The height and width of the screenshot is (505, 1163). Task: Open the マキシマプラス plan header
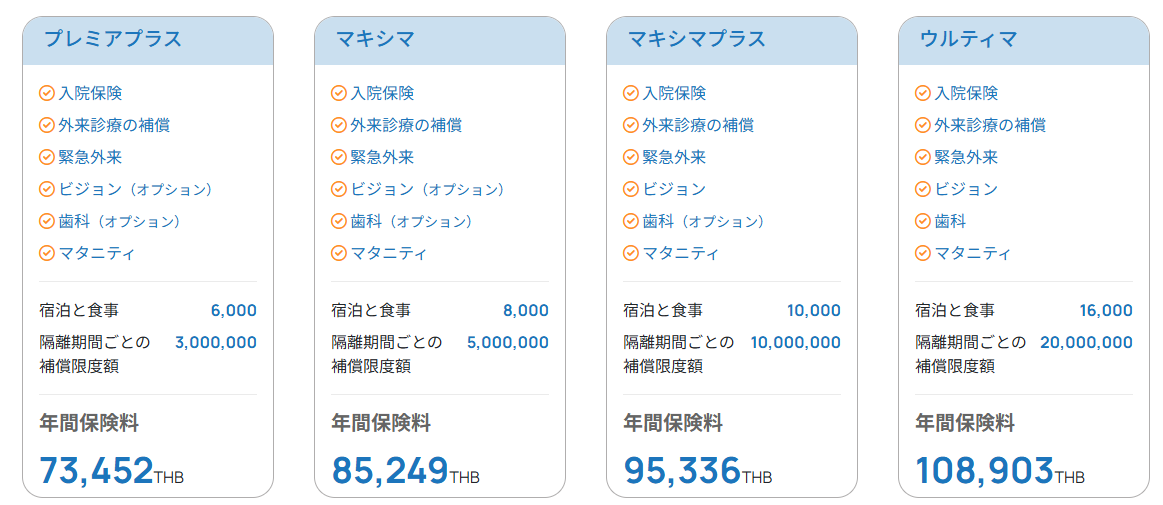coord(697,40)
